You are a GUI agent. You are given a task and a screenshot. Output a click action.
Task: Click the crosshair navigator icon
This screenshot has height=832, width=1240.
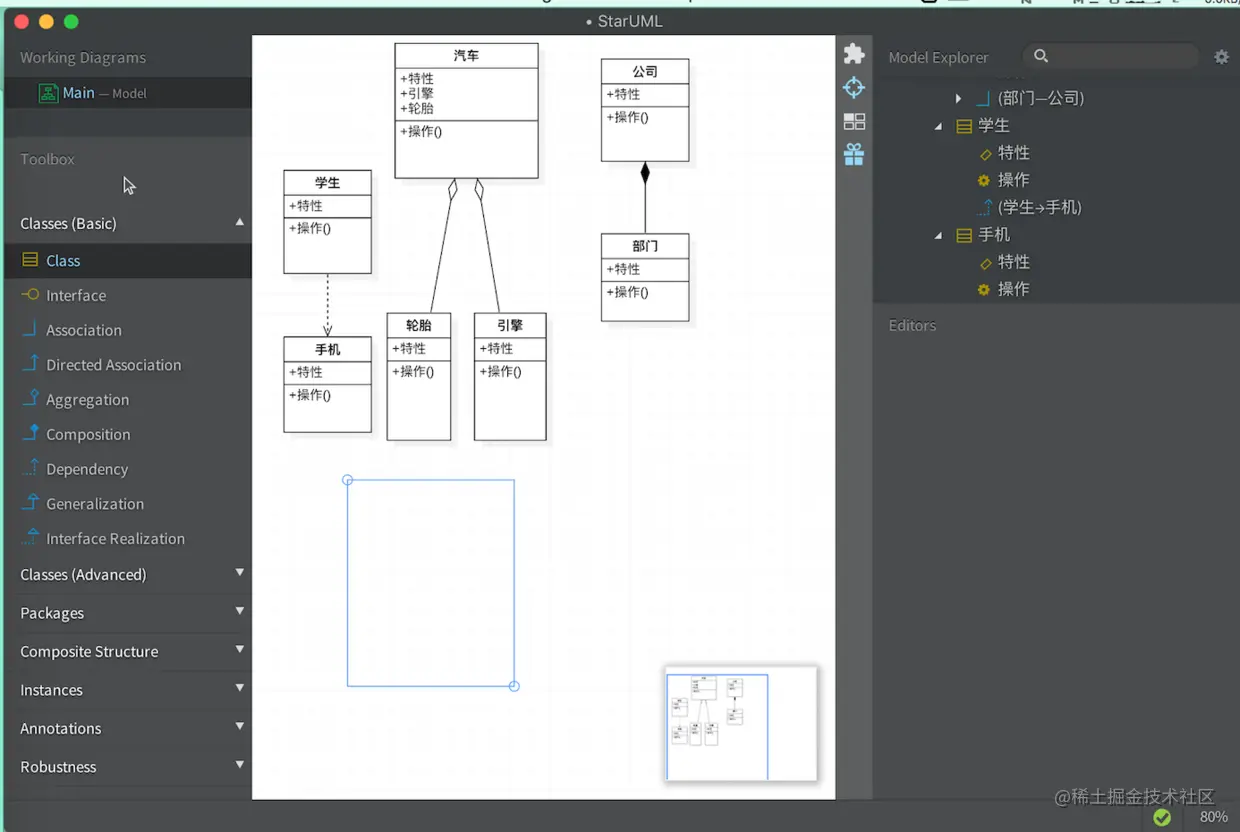(854, 88)
